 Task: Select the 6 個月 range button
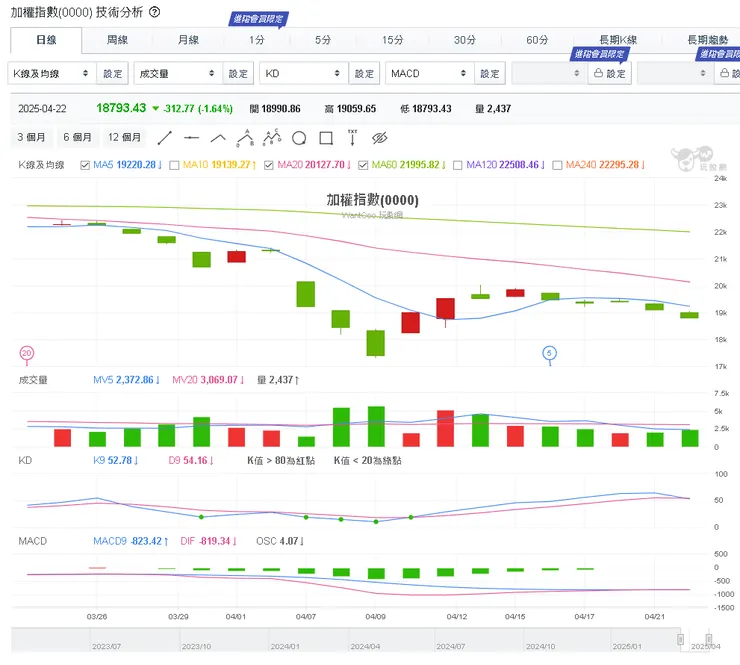click(77, 137)
